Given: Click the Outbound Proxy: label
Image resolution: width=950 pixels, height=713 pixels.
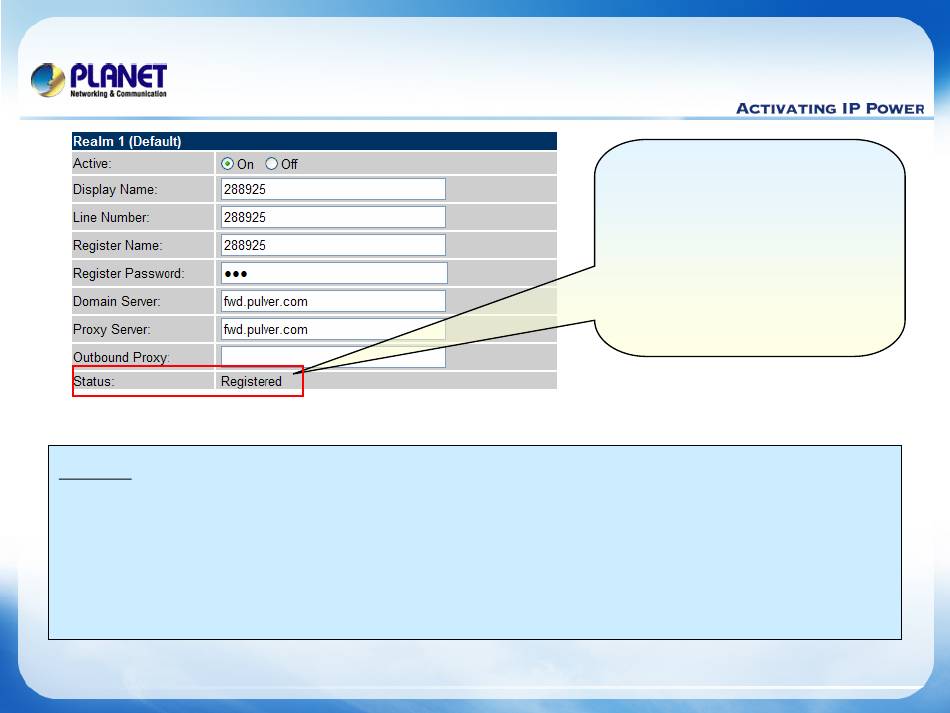Looking at the screenshot, I should point(121,357).
